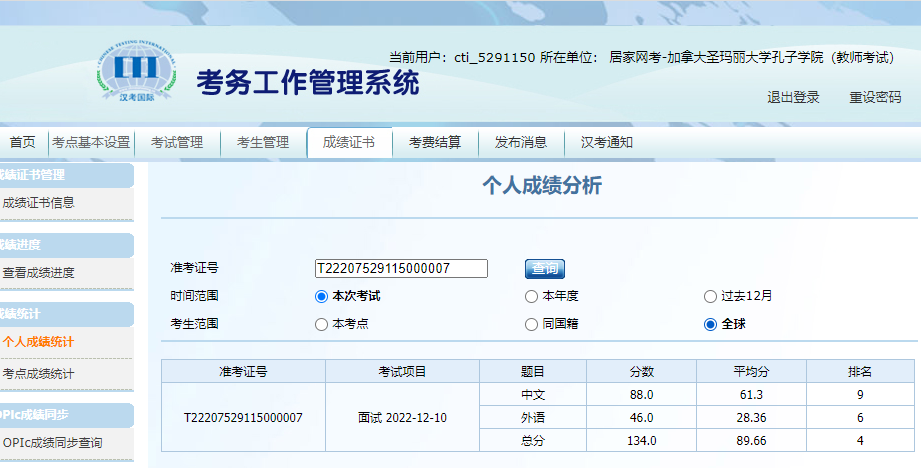Image resolution: width=922 pixels, height=468 pixels.
Task: Click the 重设密码 reset password link
Action: [x=875, y=97]
